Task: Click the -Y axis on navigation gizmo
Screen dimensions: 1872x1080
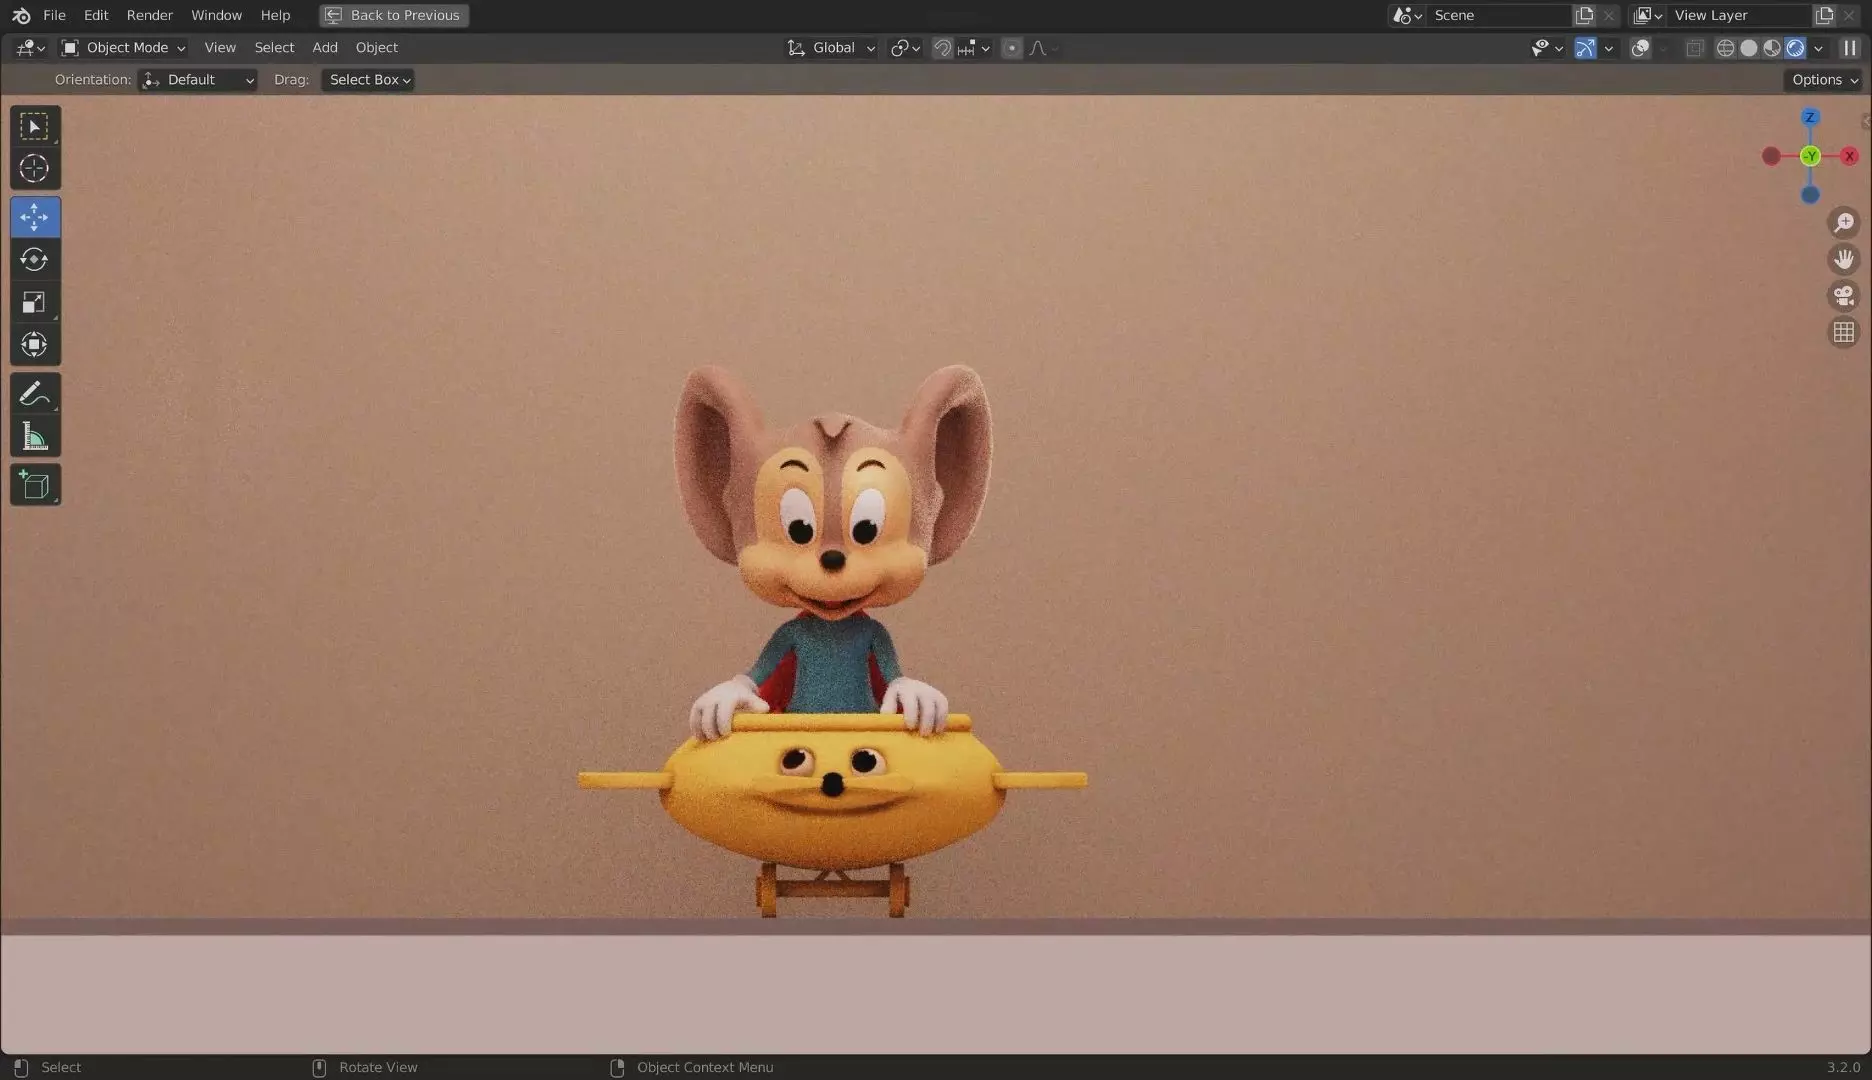Action: 1810,156
